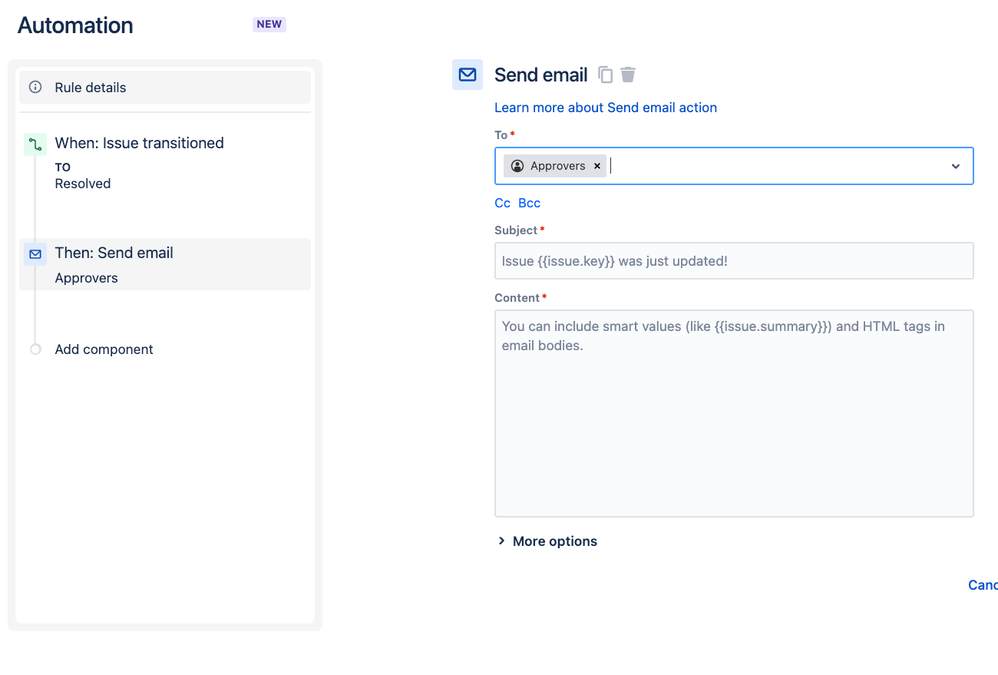
Task: Open Learn more about Send email action link
Action: [x=605, y=108]
